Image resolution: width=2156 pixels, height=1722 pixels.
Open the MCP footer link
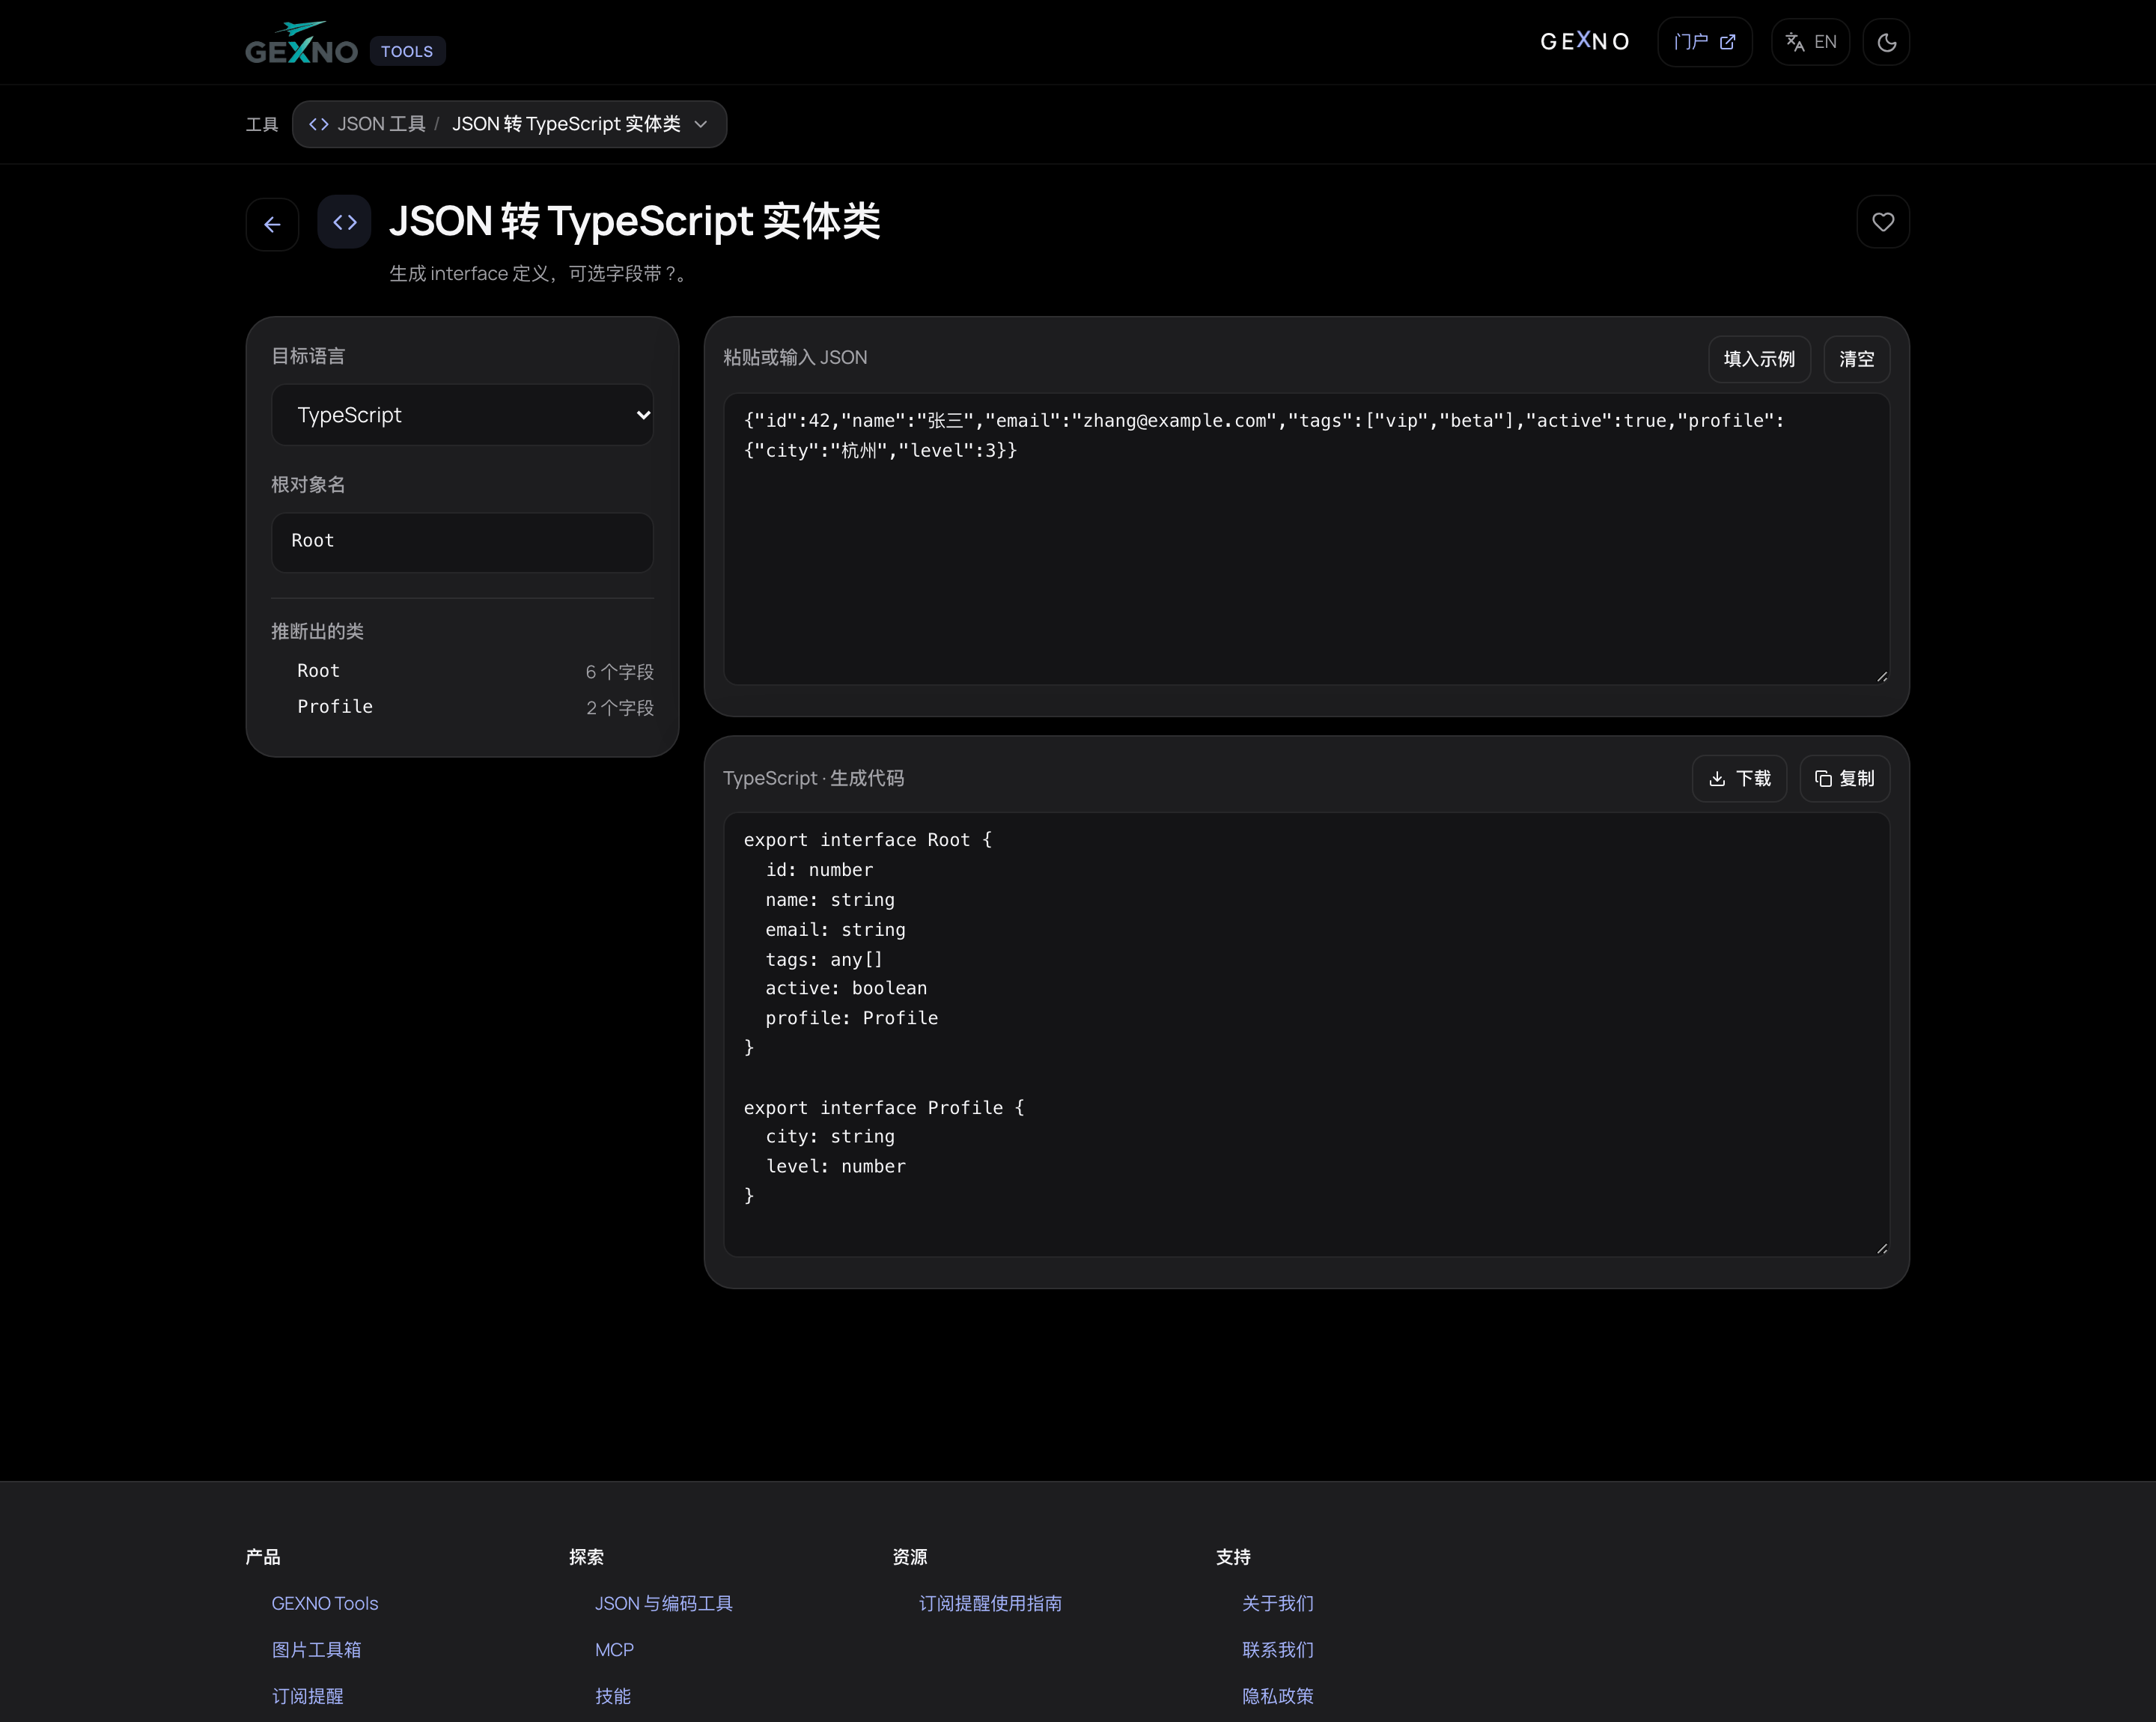coord(614,1650)
